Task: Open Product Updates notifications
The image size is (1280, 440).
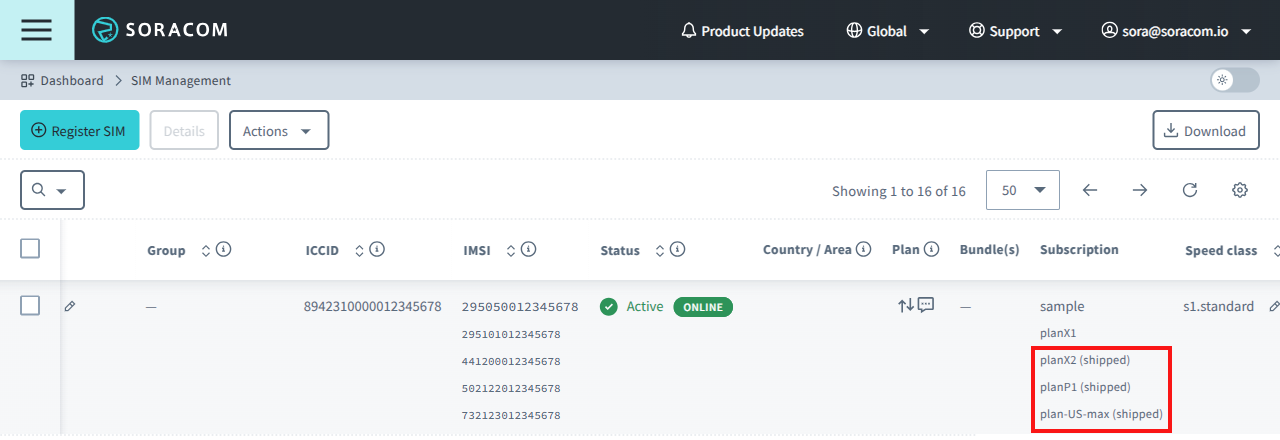Action: tap(742, 31)
